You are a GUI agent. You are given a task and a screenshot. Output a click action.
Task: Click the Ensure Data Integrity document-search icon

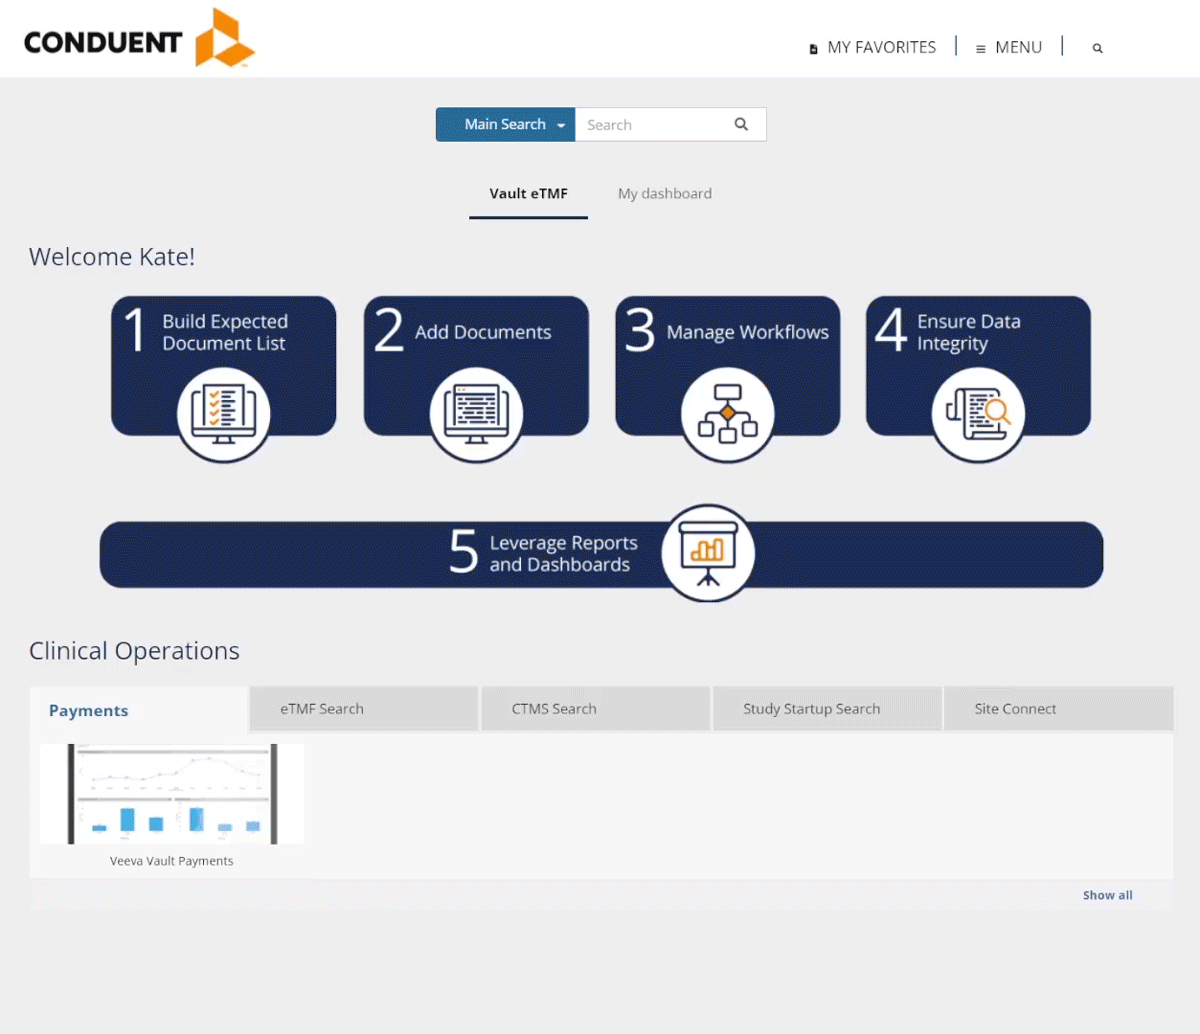pyautogui.click(x=978, y=415)
